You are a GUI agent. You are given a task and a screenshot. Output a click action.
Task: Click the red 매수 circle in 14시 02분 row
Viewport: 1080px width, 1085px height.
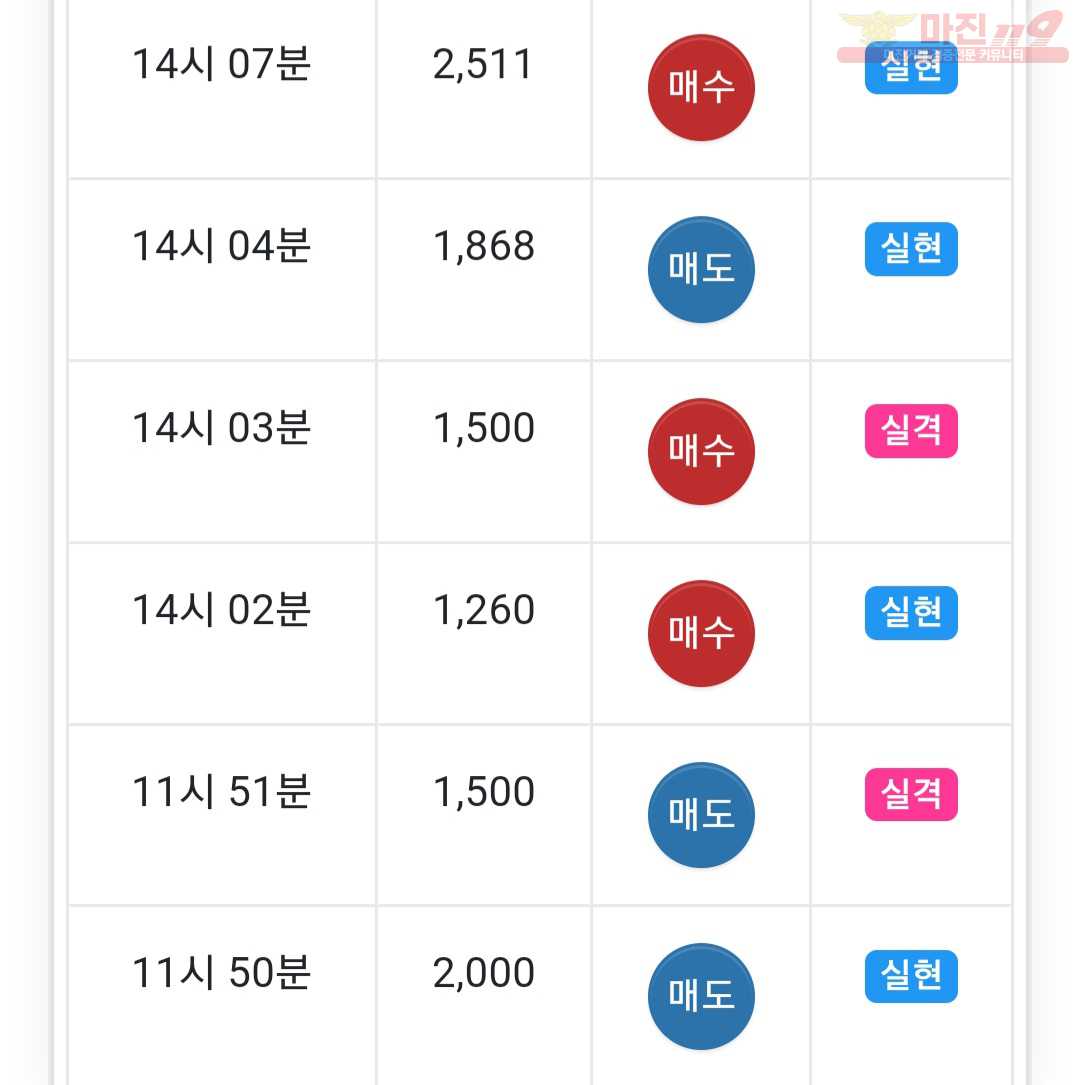tap(701, 633)
